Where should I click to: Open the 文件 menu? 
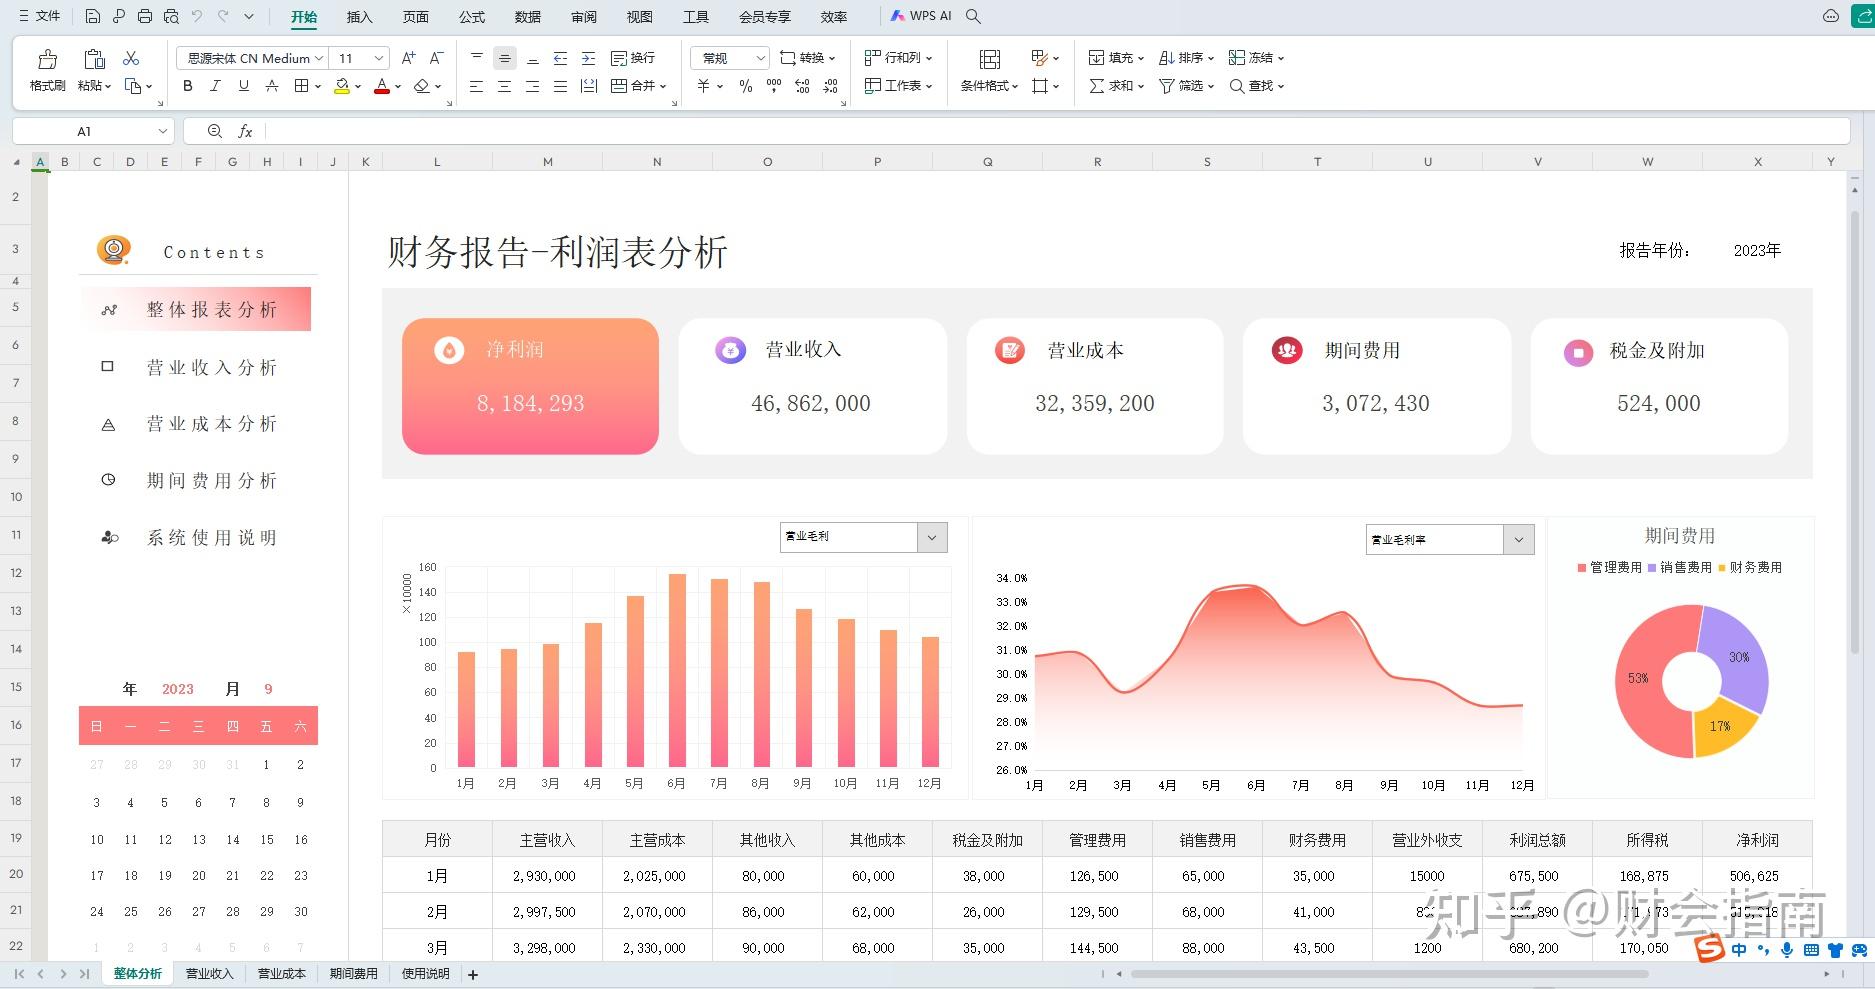tap(40, 16)
